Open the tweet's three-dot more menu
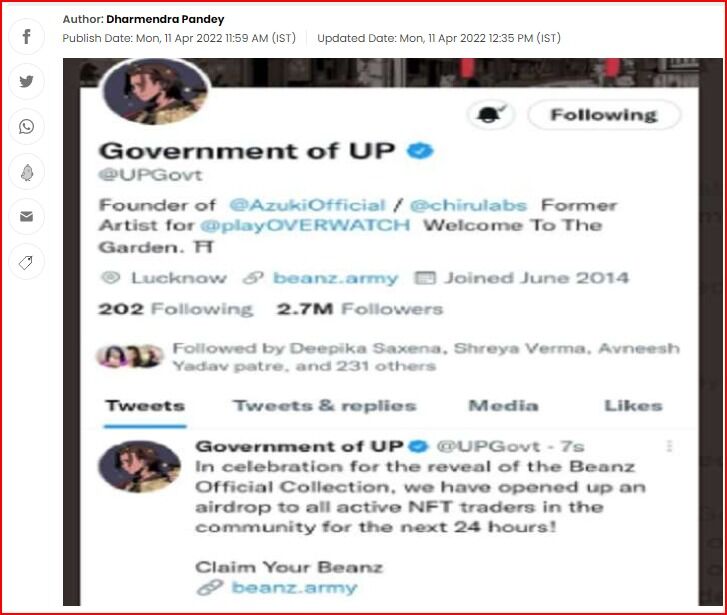This screenshot has width=727, height=615. pos(669,446)
